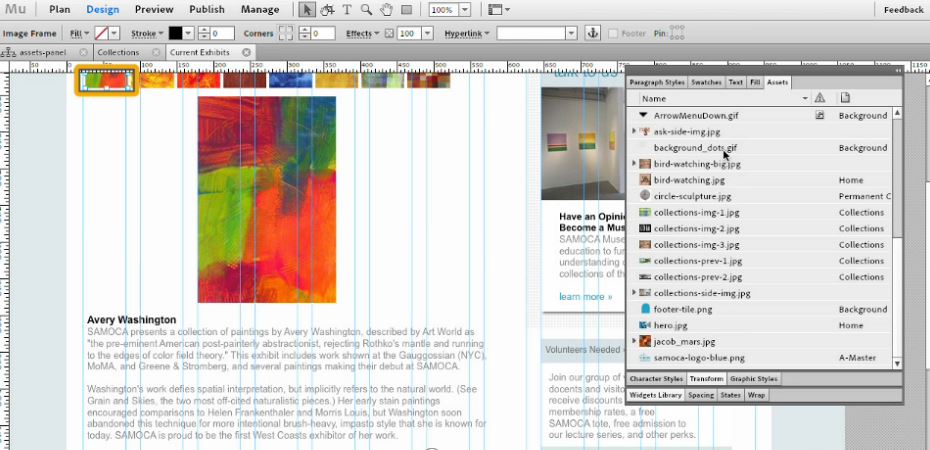930x450 pixels.
Task: Click the fill color swatch (none)
Action: [101, 34]
